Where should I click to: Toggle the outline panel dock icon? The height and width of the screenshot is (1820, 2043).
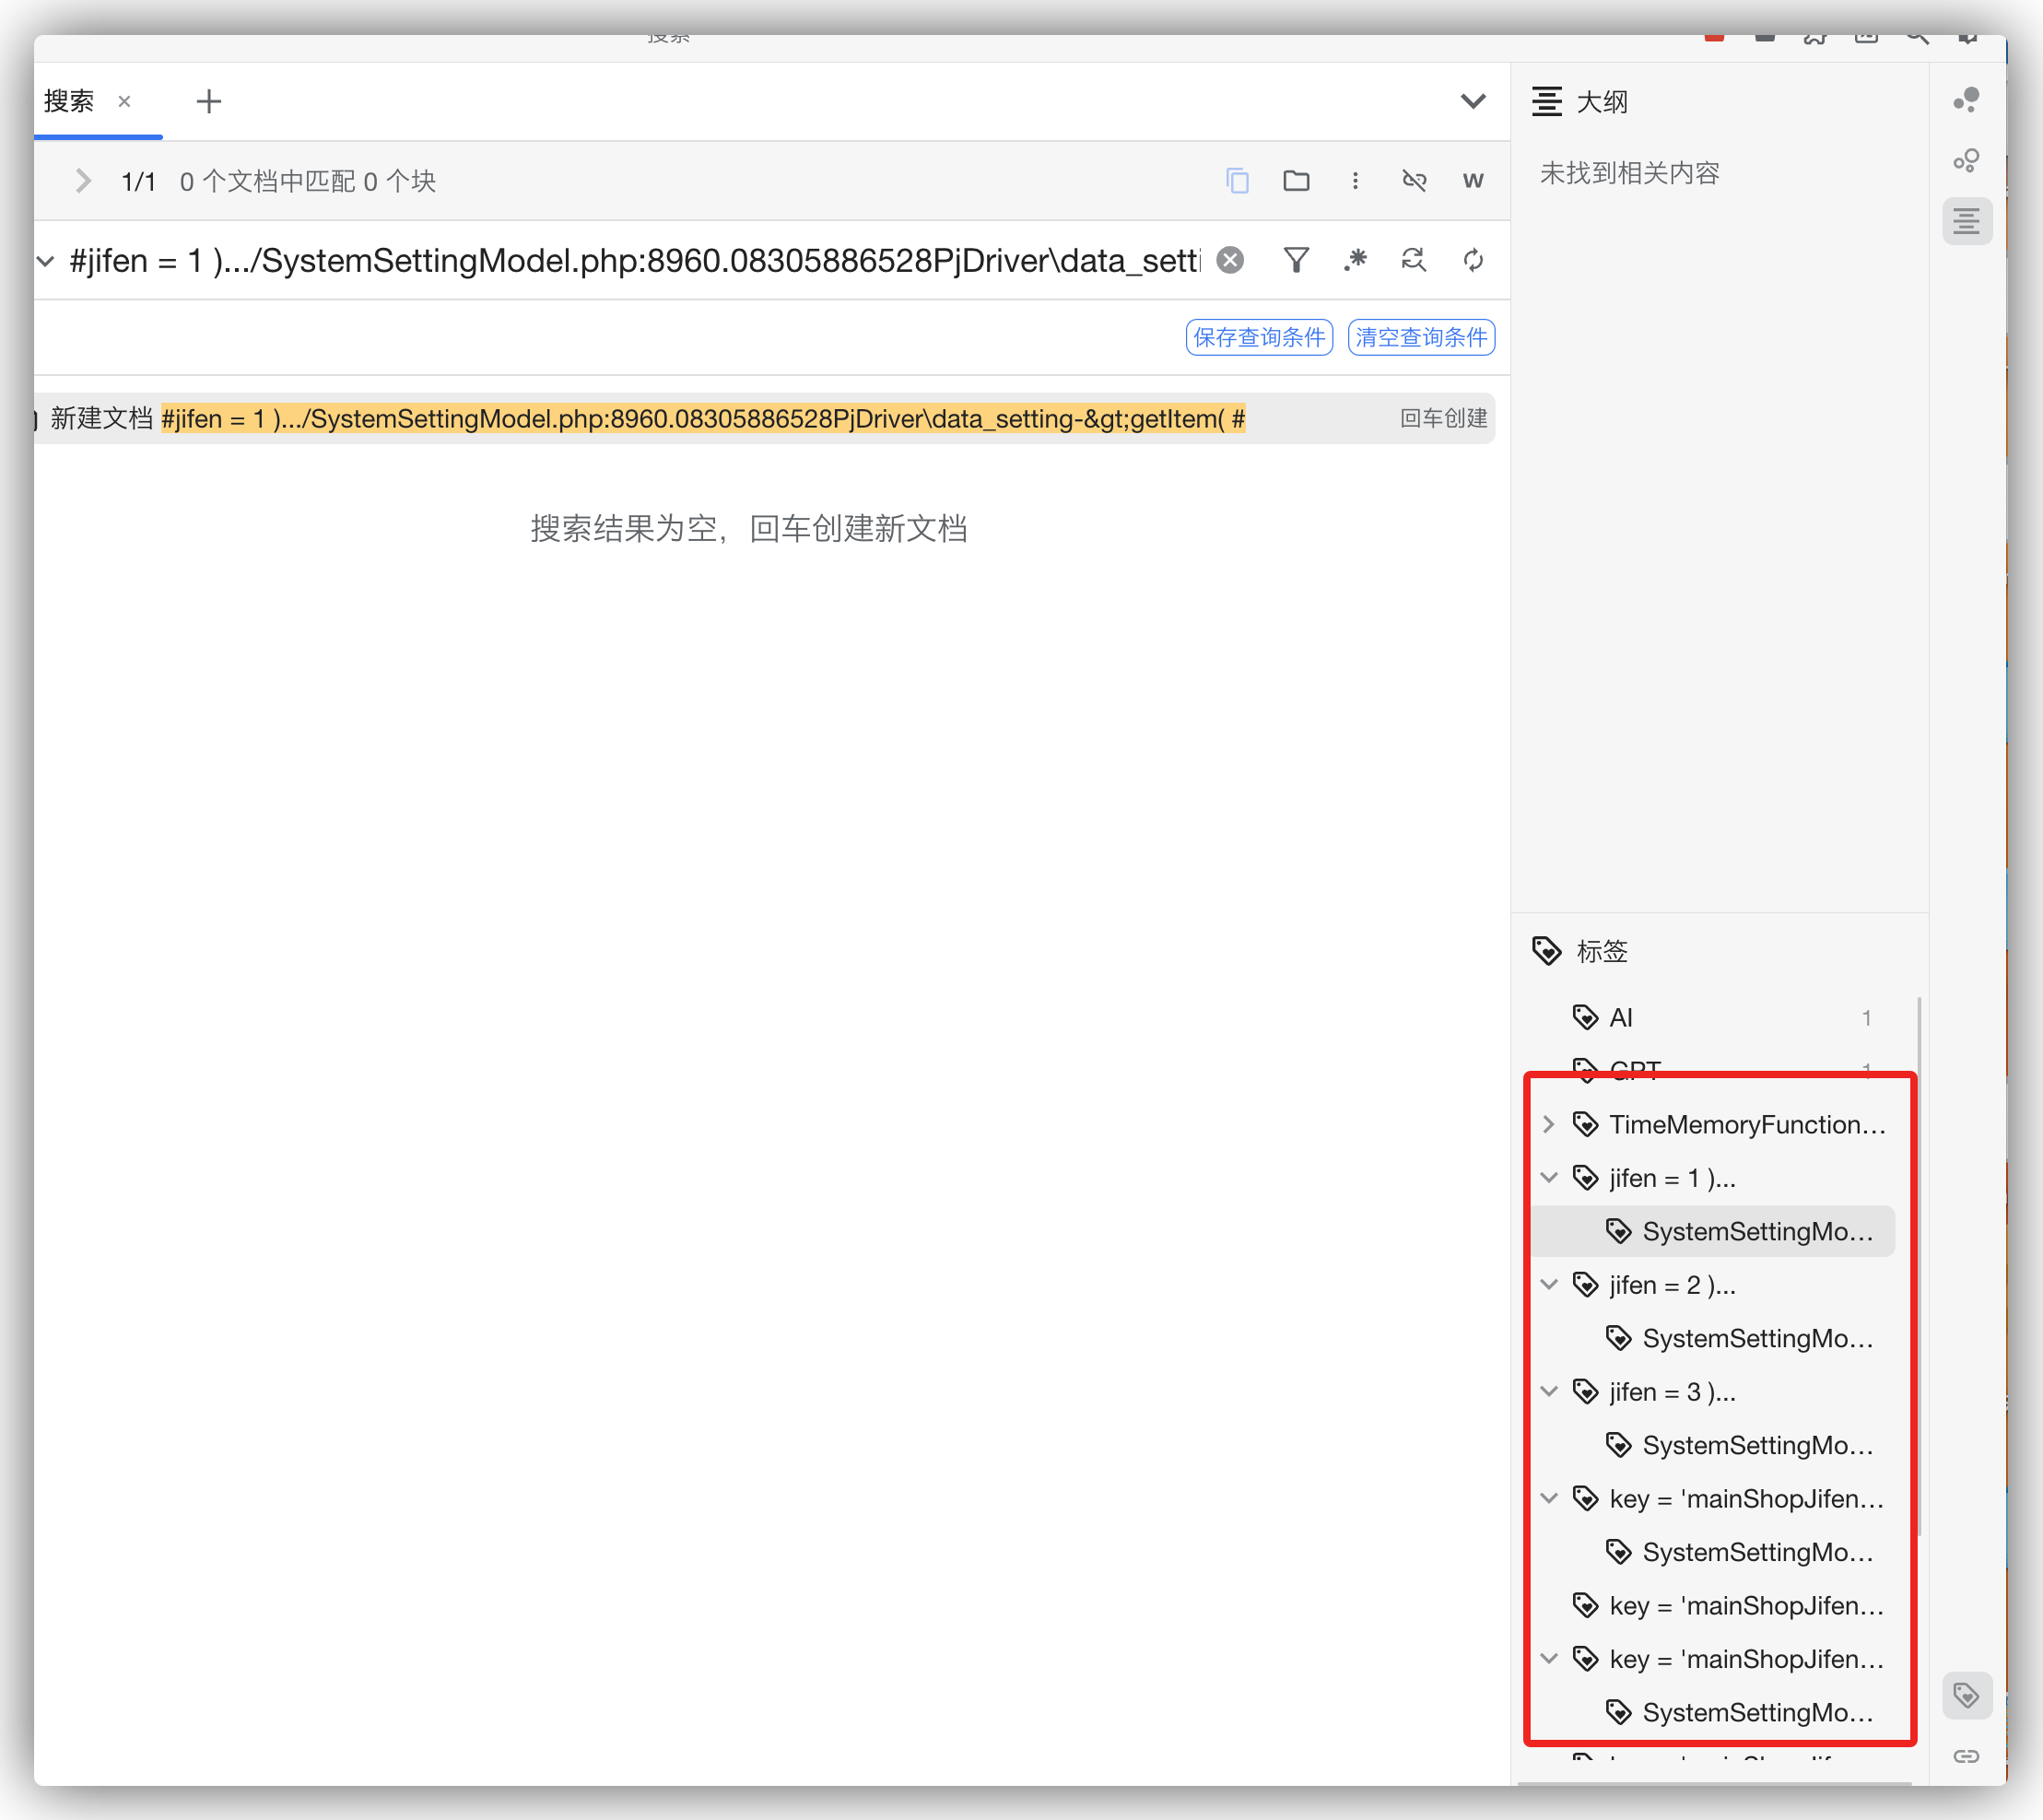pos(1966,221)
